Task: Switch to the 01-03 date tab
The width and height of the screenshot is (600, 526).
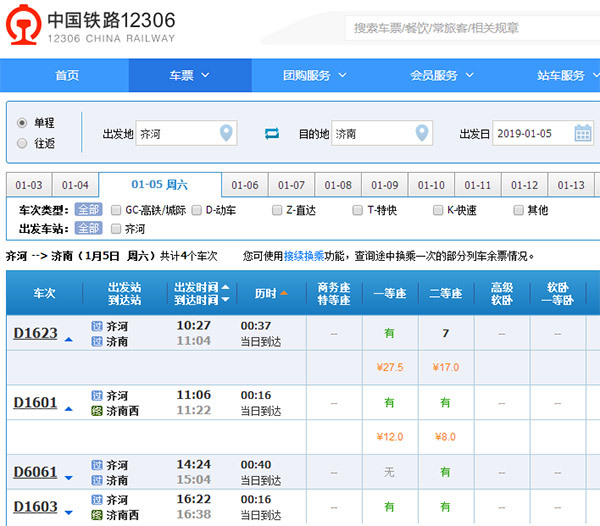Action: pyautogui.click(x=29, y=185)
